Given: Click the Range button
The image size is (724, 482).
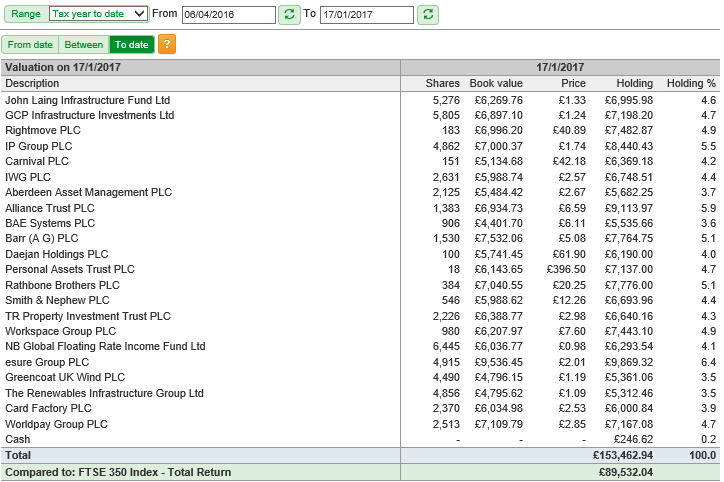Looking at the screenshot, I should pyautogui.click(x=26, y=14).
